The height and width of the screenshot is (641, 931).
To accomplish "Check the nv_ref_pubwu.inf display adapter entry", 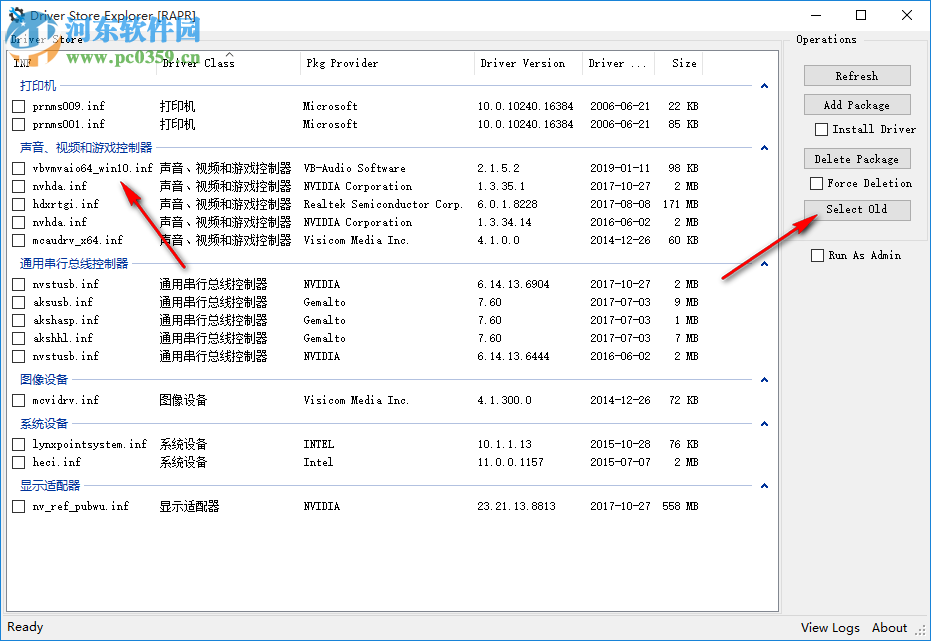I will point(17,506).
